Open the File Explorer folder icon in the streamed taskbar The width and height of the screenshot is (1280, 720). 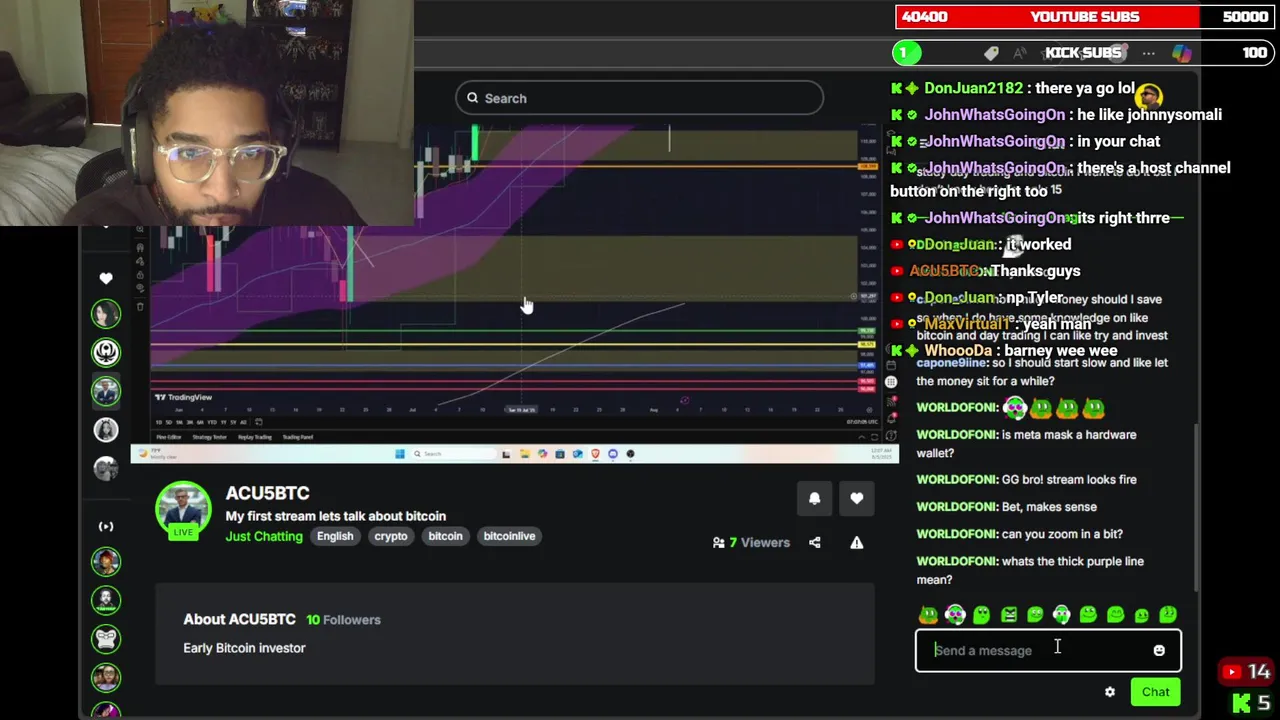coord(524,454)
